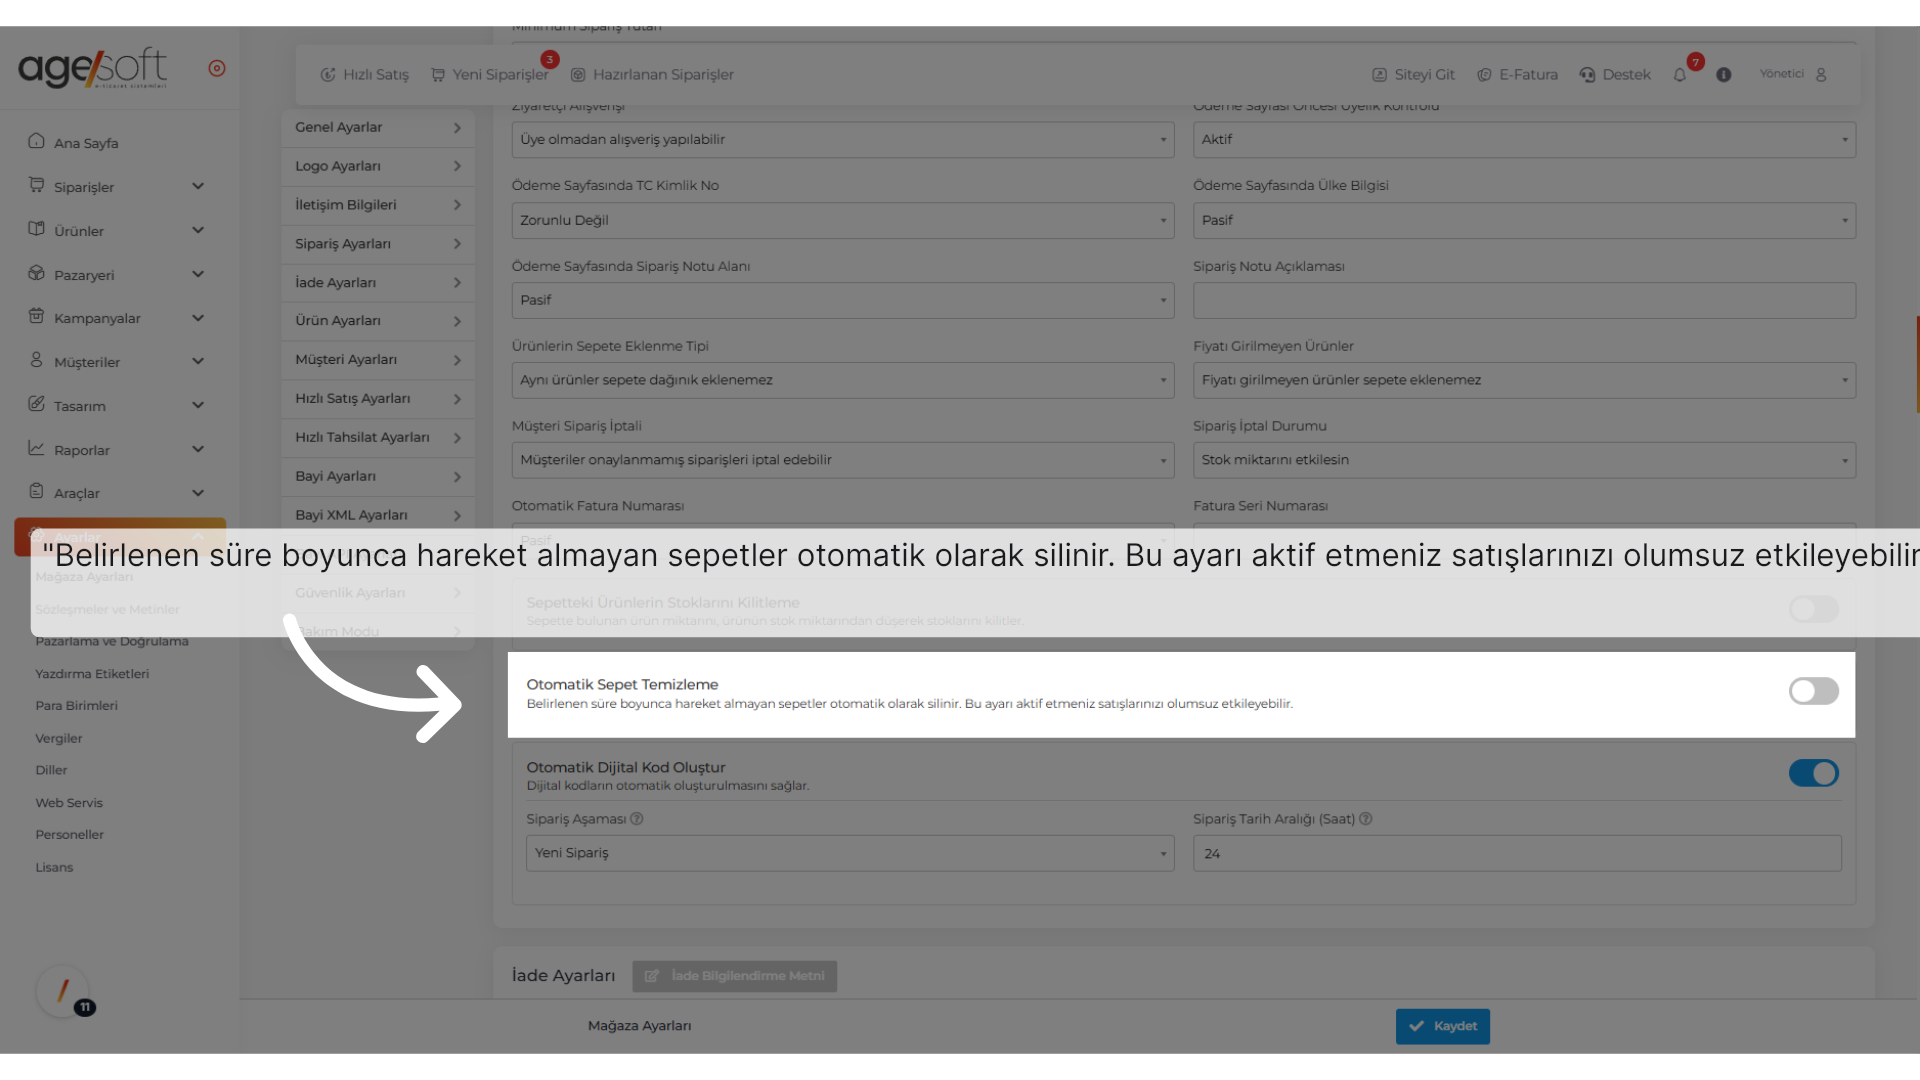The height and width of the screenshot is (1080, 1920).
Task: Open E-Fatura
Action: pyautogui.click(x=1517, y=74)
